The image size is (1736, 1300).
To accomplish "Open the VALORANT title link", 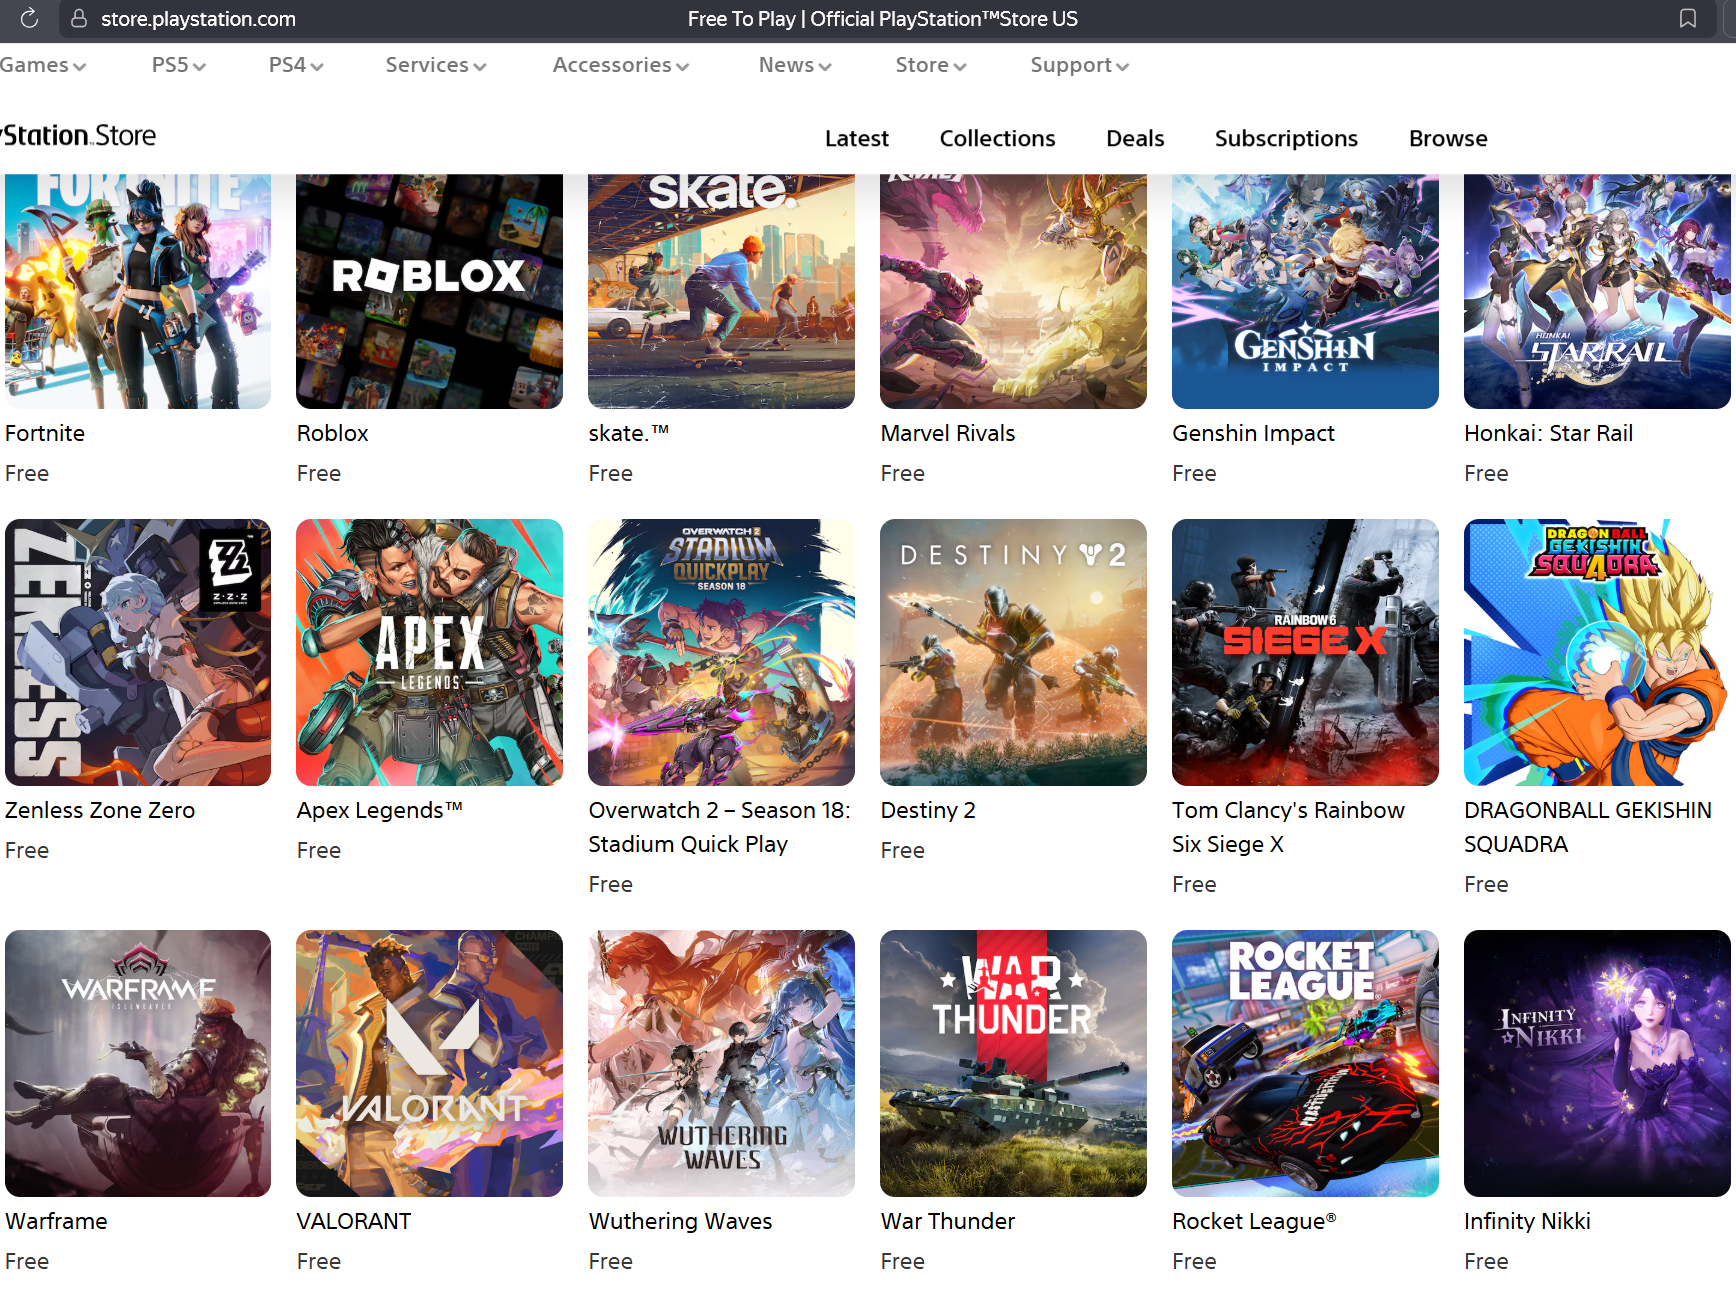I will [354, 1221].
